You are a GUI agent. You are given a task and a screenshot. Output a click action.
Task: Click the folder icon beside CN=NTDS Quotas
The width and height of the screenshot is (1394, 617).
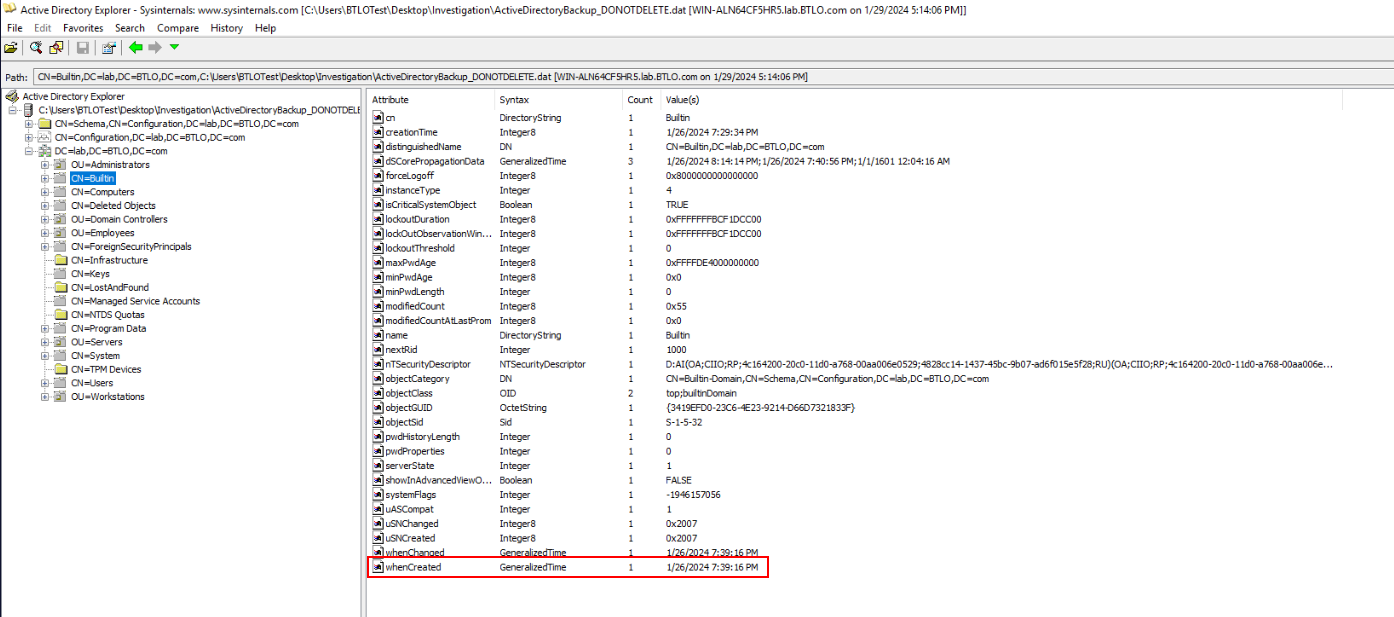point(61,315)
